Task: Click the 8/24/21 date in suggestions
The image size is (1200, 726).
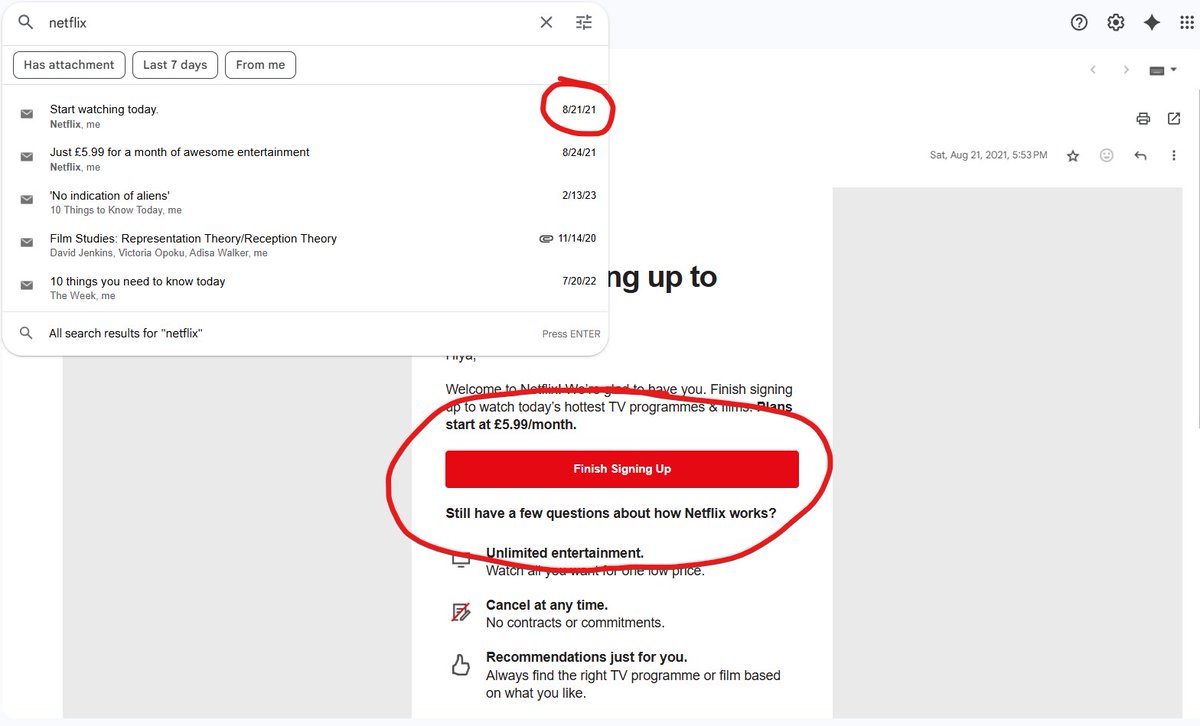Action: (x=579, y=153)
